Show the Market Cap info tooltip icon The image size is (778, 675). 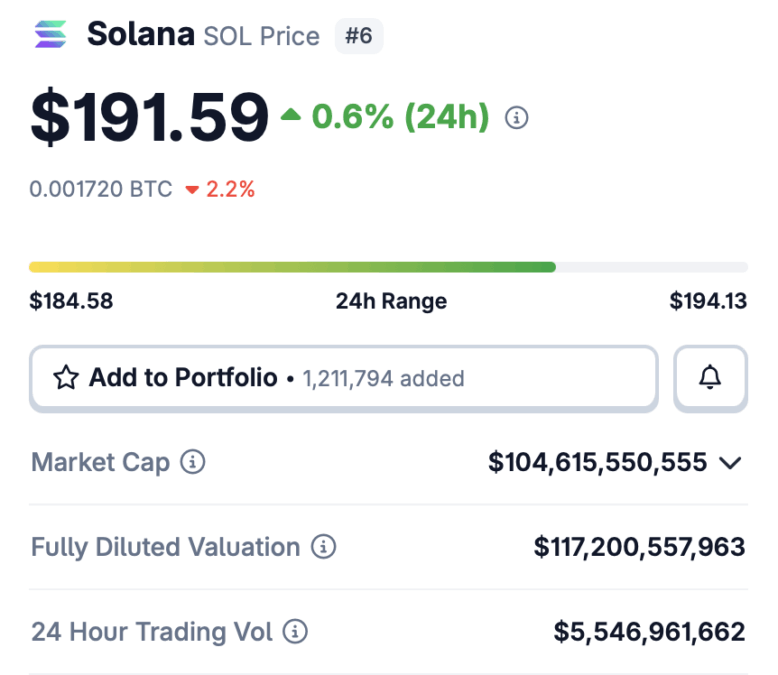point(193,462)
